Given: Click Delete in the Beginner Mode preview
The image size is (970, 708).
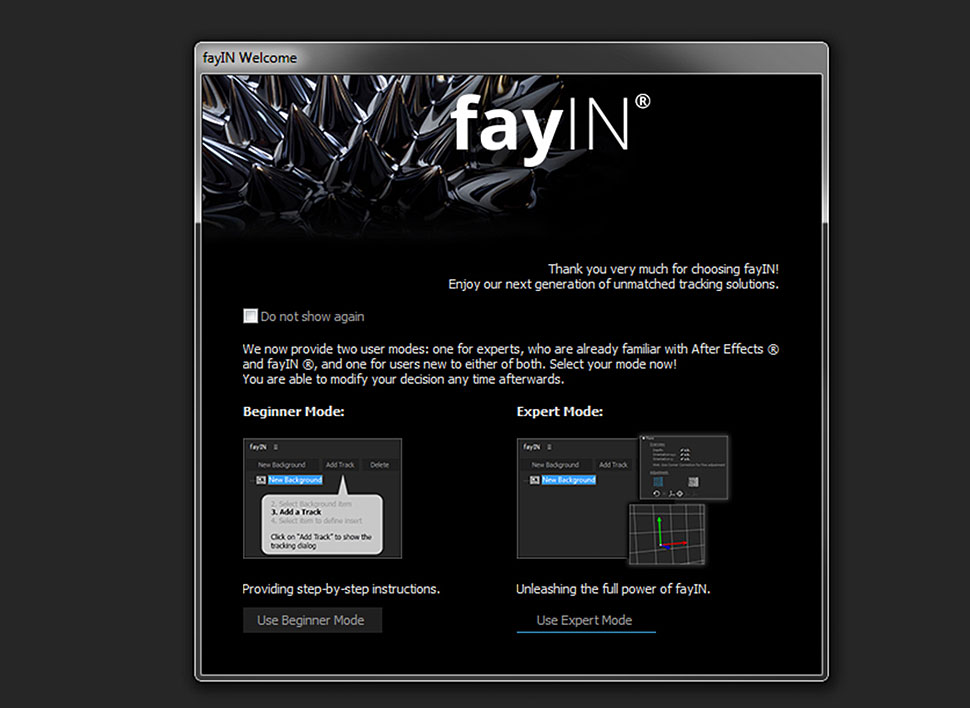Looking at the screenshot, I should 380,465.
